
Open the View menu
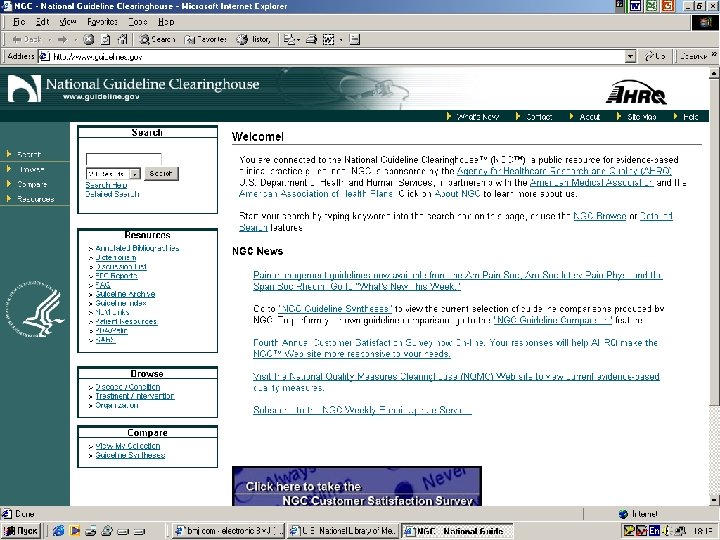tap(68, 22)
